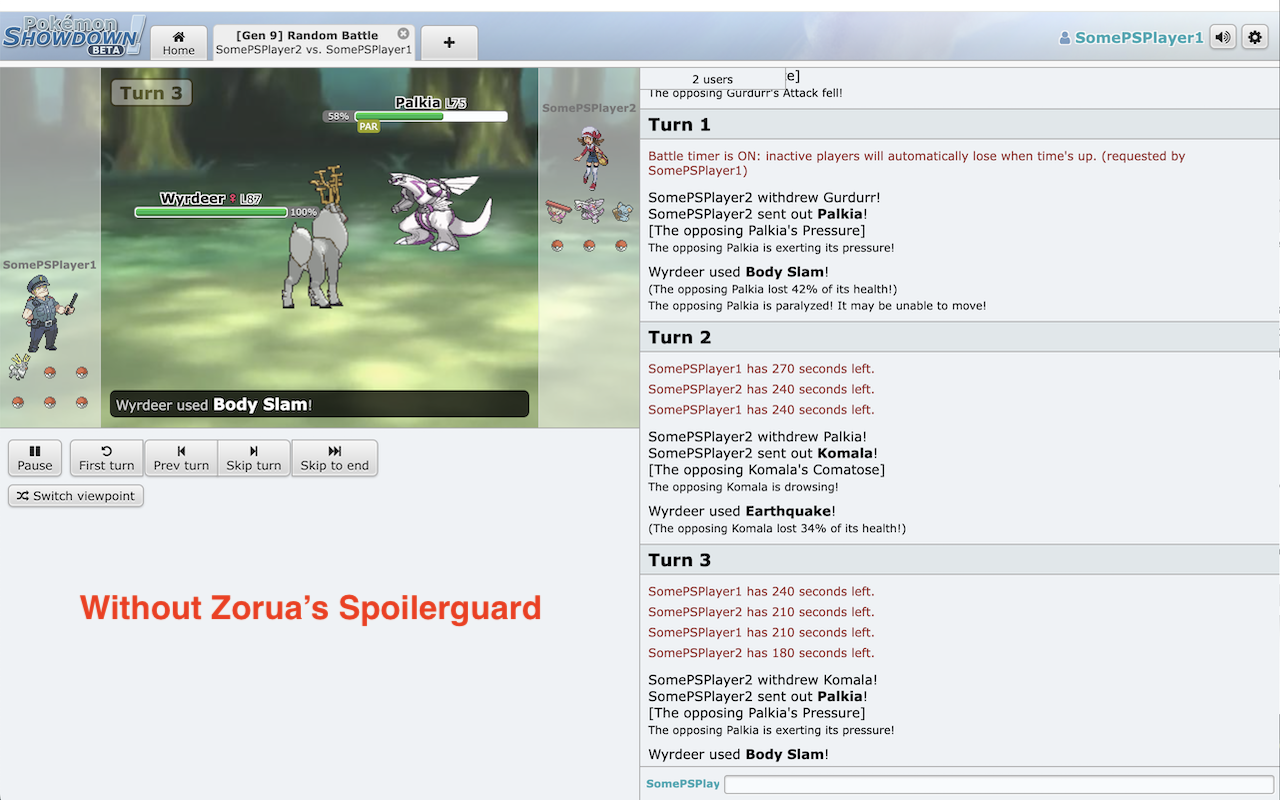The image size is (1280, 800).
Task: Click 'SomePSPlayer2 has 180 seconds left.' line
Action: click(x=761, y=653)
